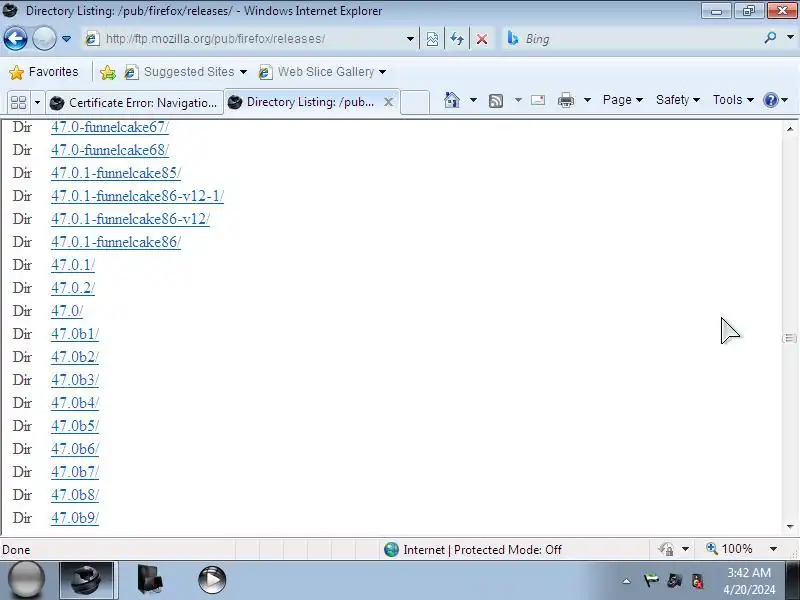
Task: Open the 47.0b4/ directory link
Action: tap(75, 403)
